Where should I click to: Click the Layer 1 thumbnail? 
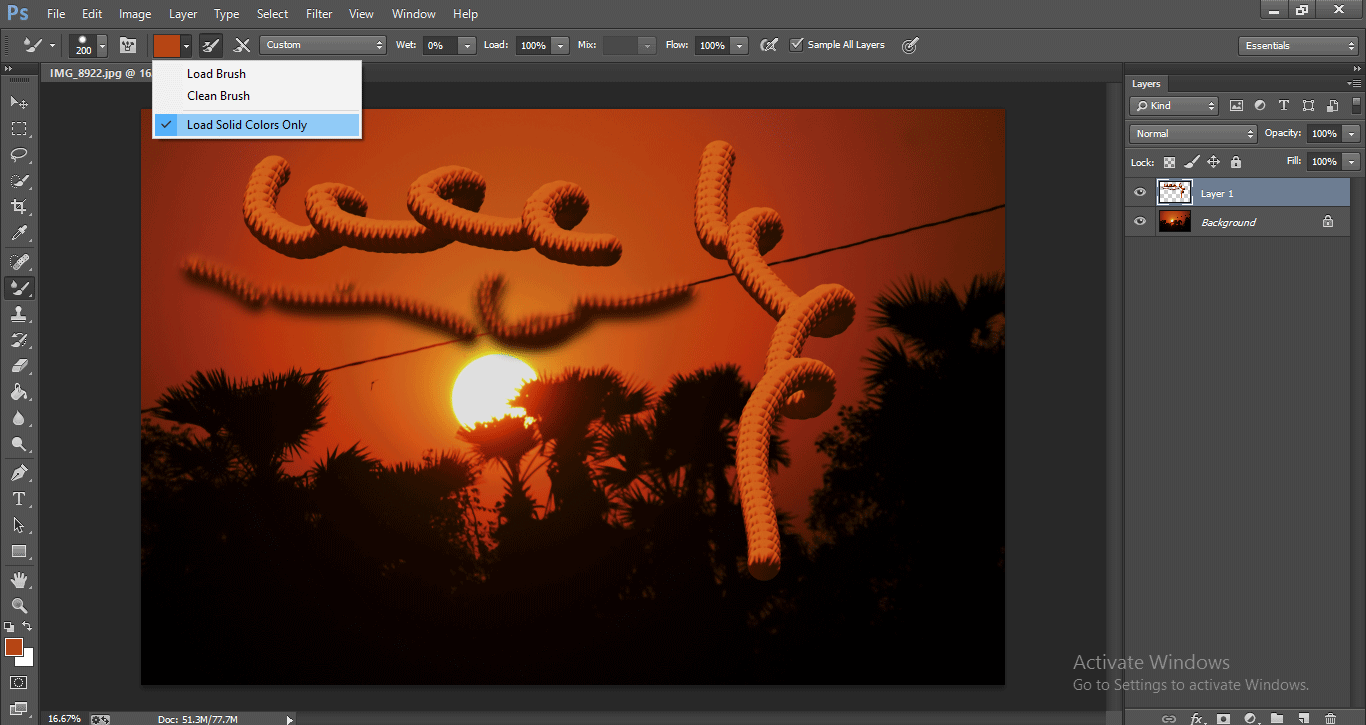1174,193
